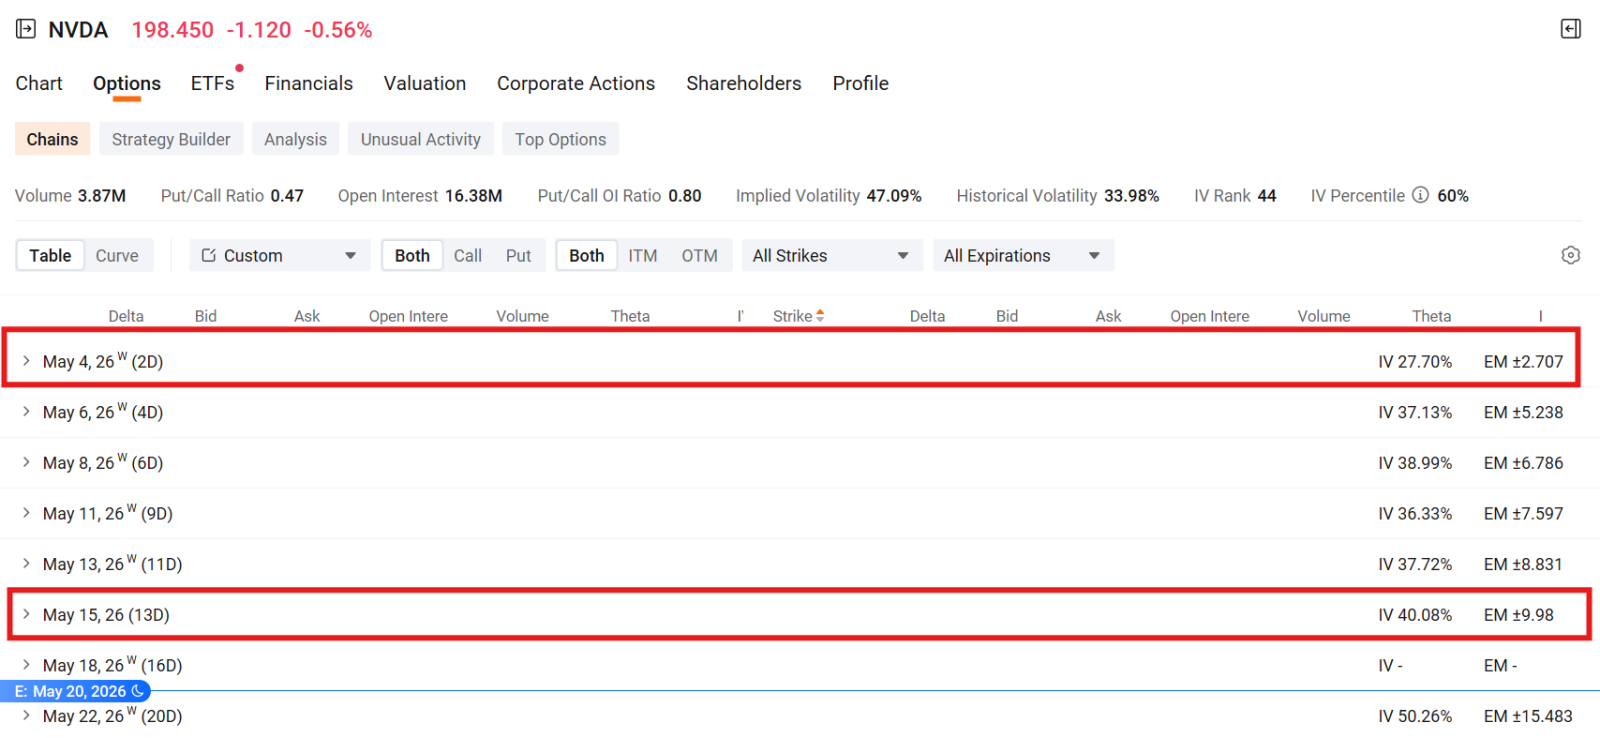Click the Implied Volatility 47.09% stat

829,195
